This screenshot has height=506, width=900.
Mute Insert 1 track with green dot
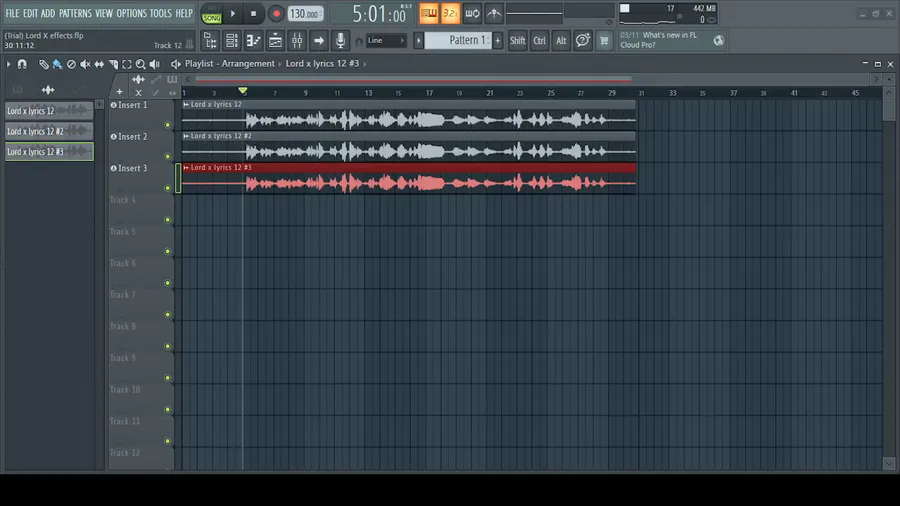coord(168,124)
